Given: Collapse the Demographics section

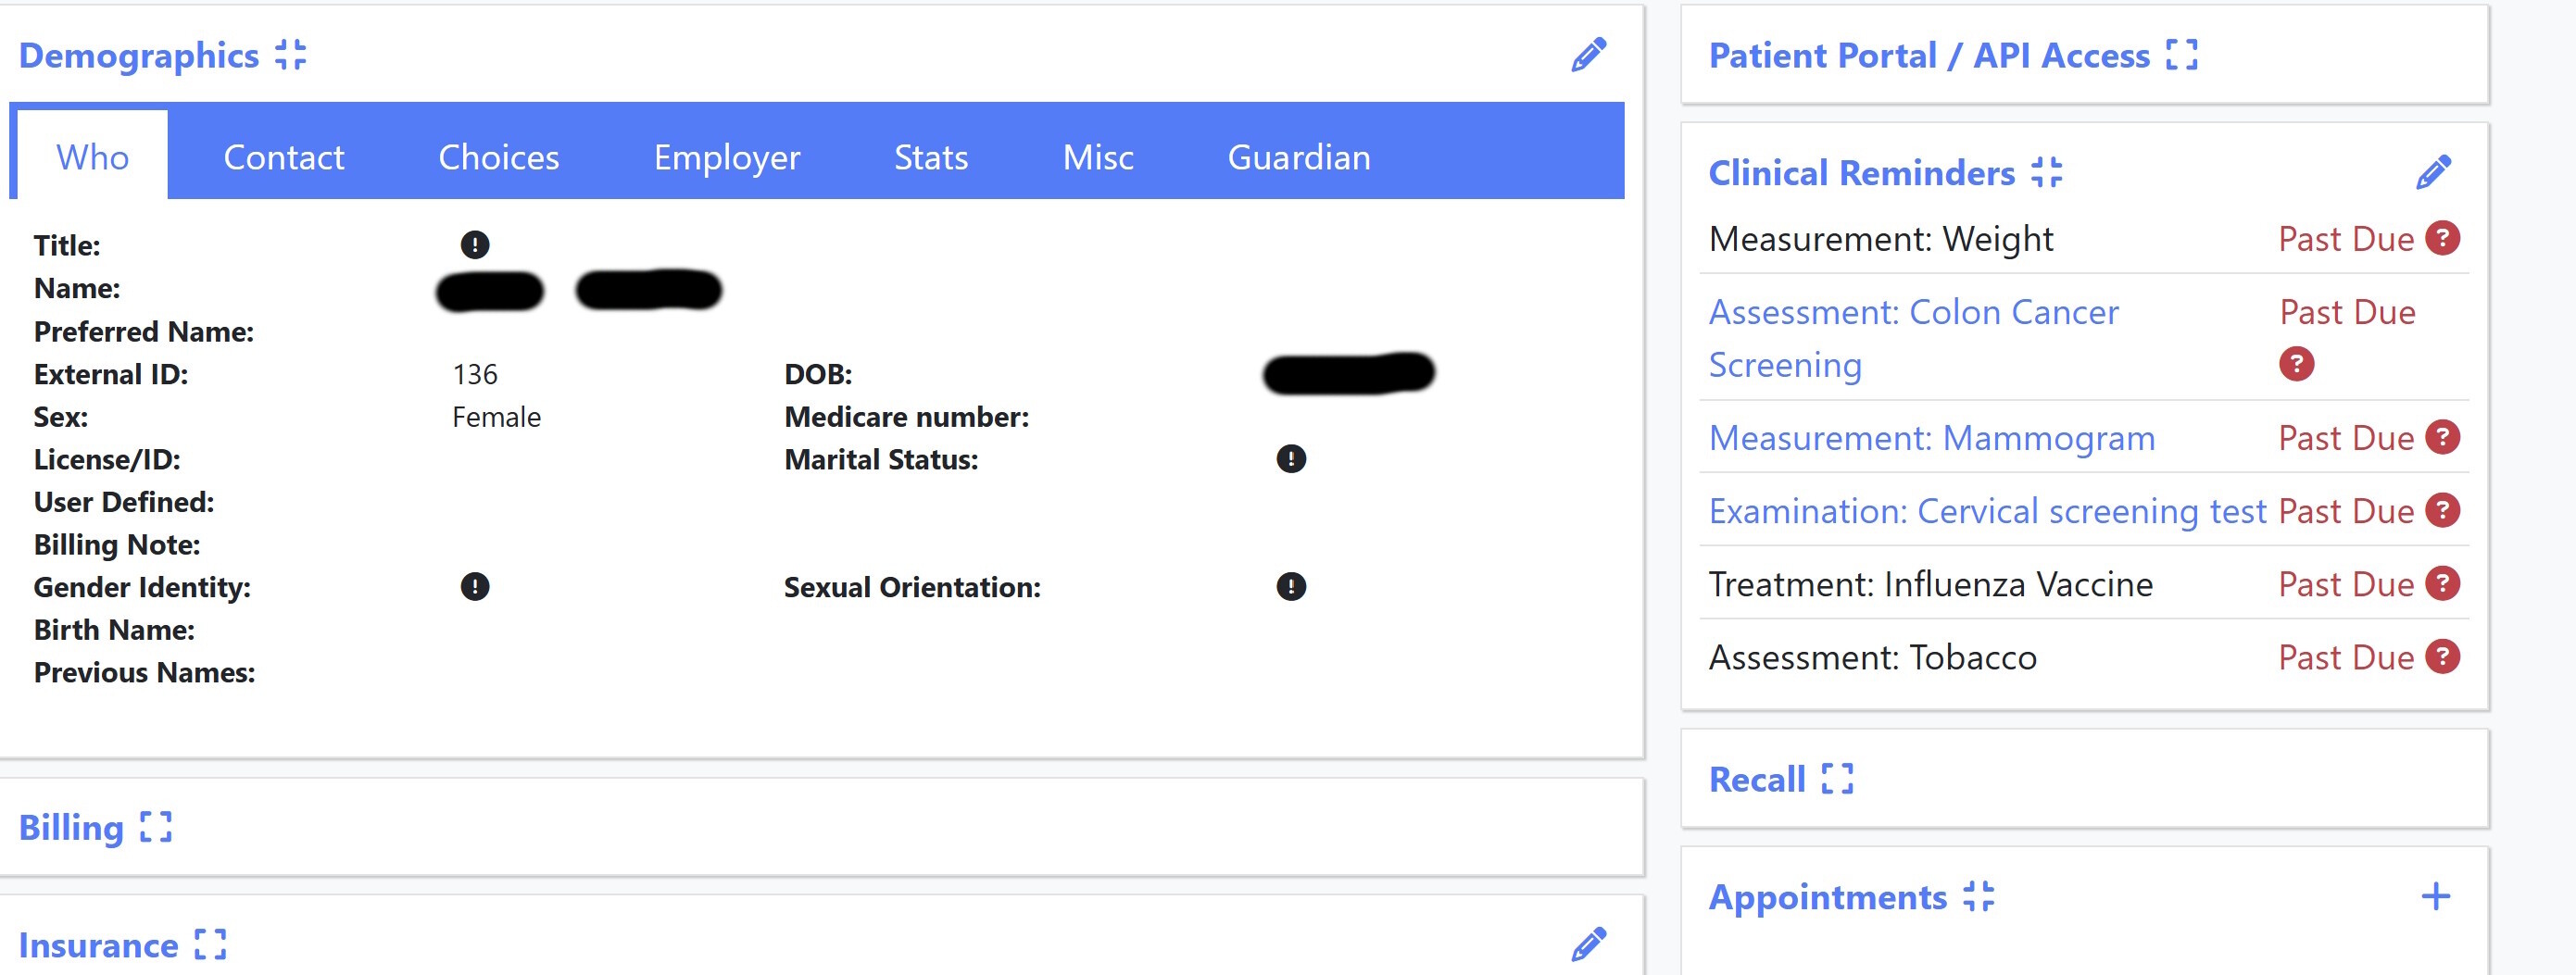Looking at the screenshot, I should click(x=291, y=55).
